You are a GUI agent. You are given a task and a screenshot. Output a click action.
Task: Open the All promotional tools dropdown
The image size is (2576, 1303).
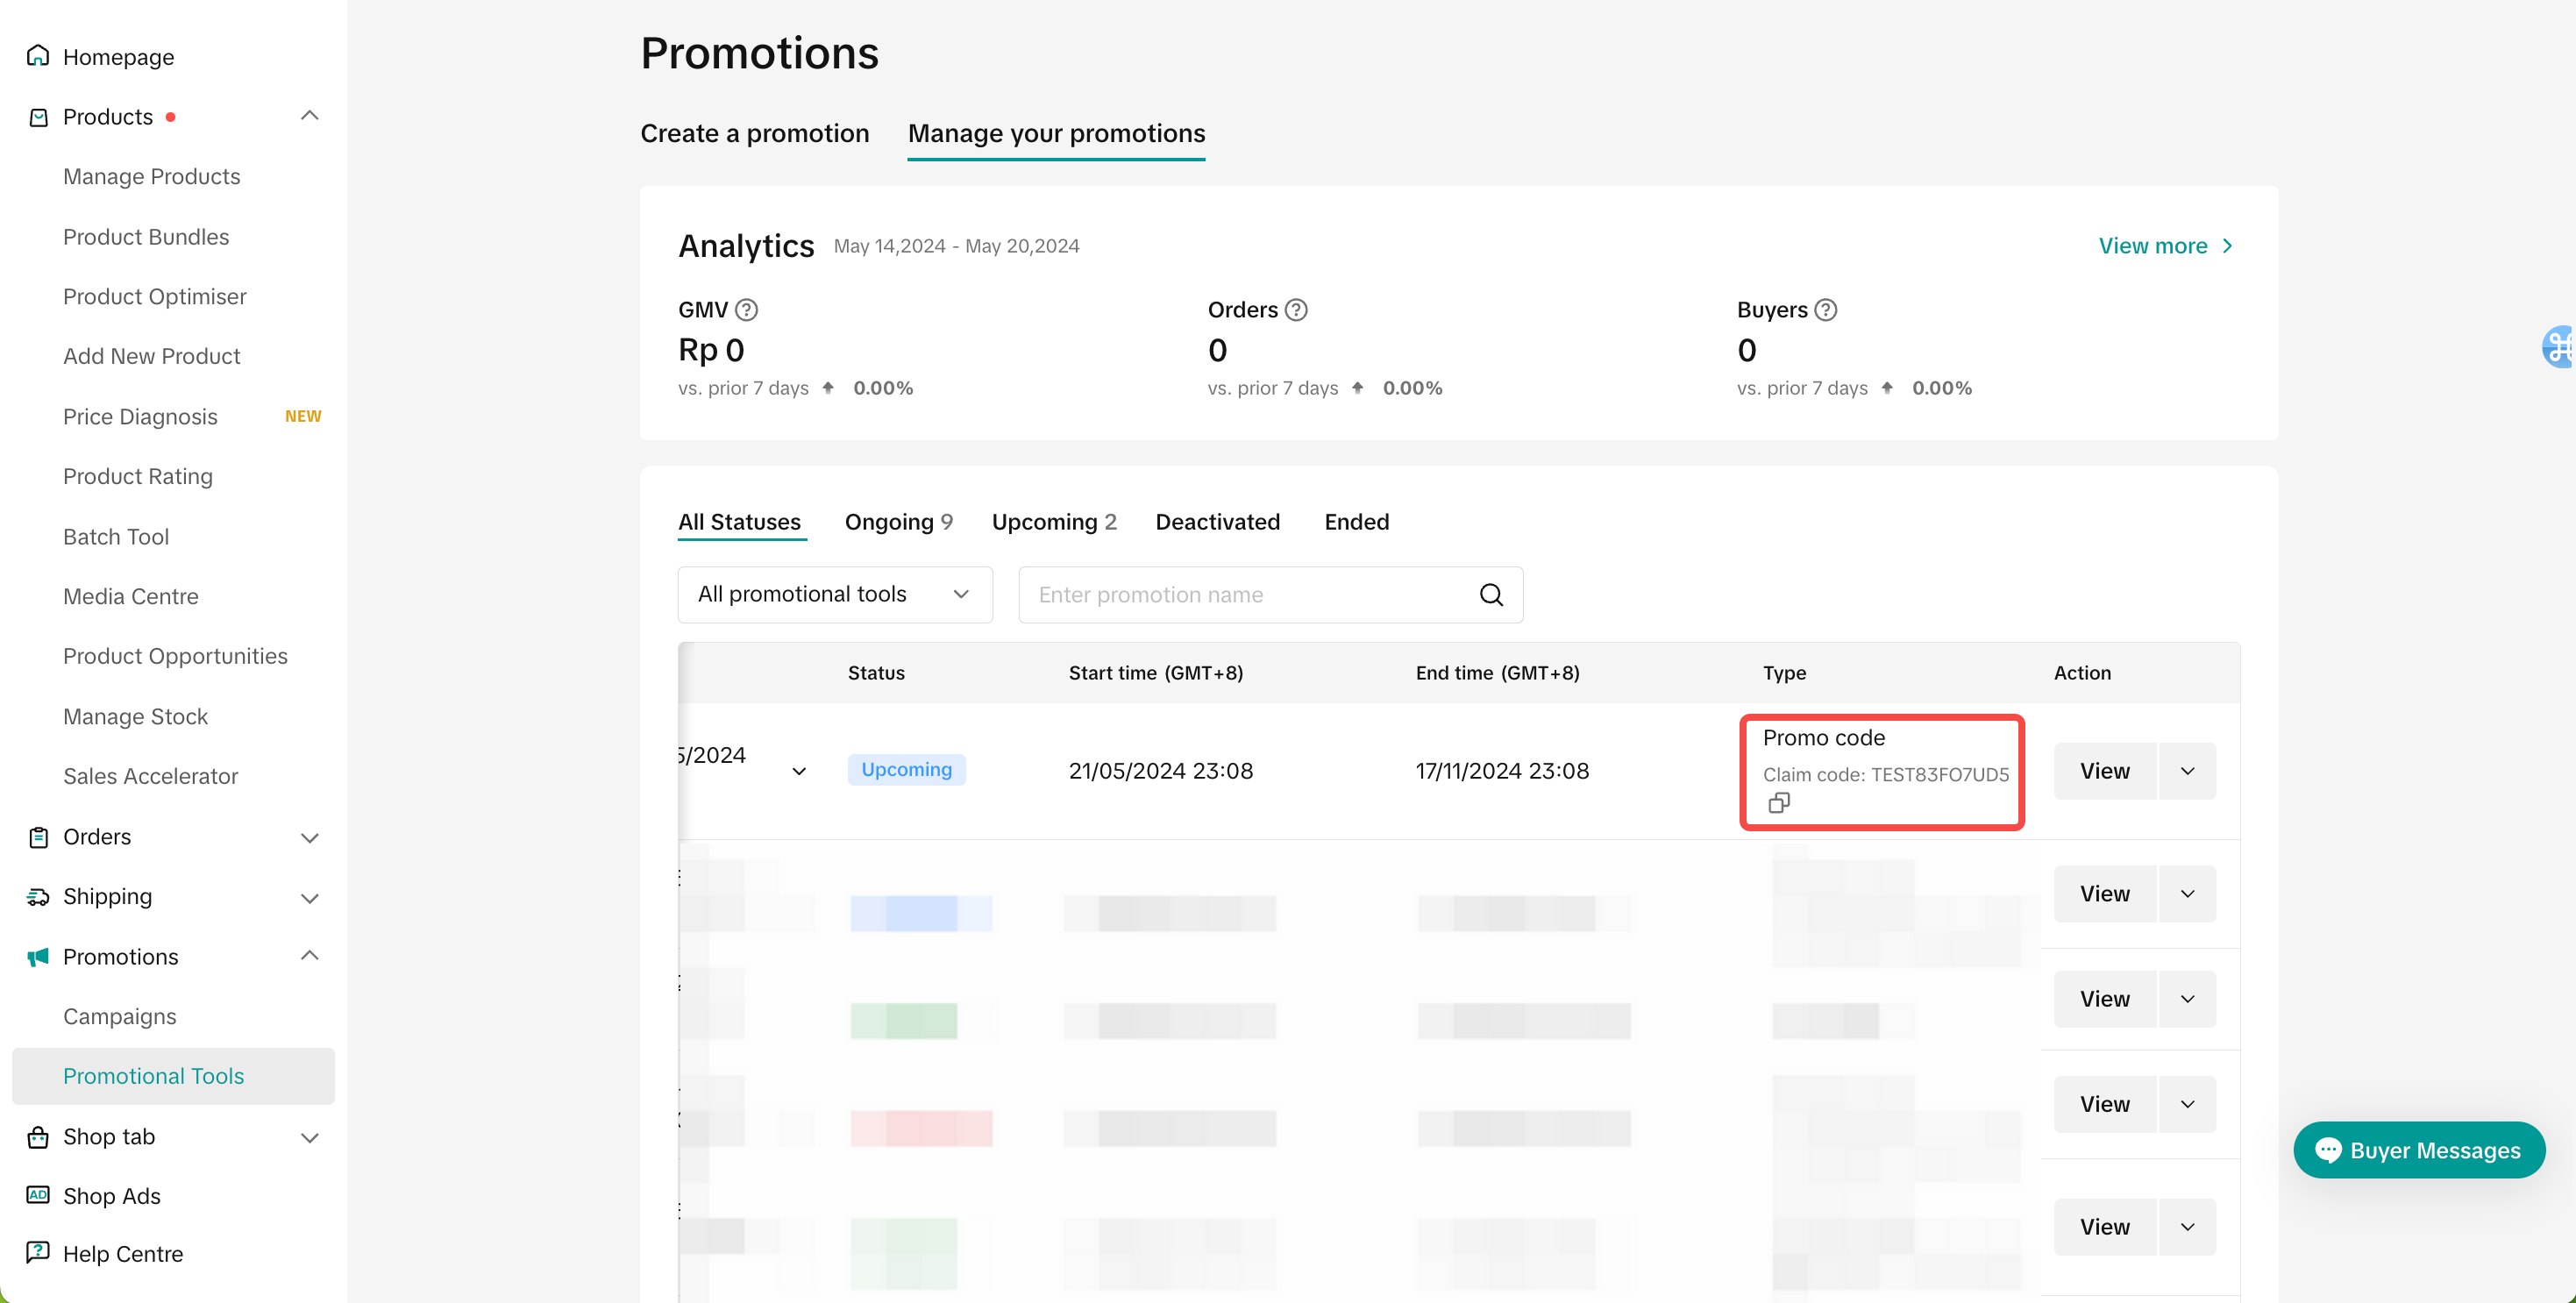[834, 595]
